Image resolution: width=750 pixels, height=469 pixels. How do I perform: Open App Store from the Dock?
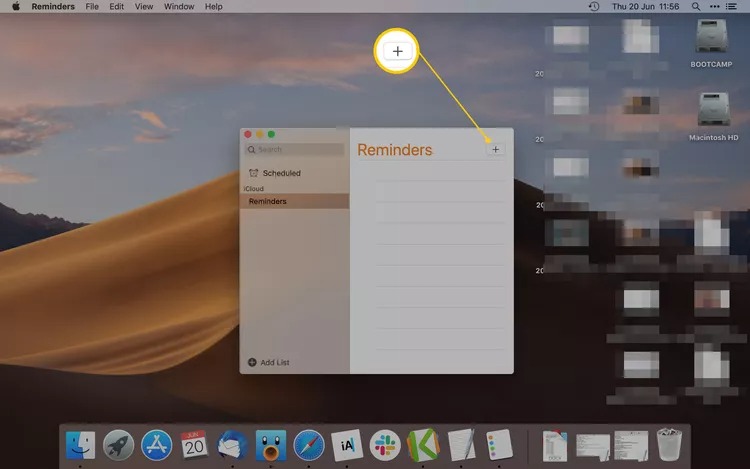pos(156,445)
